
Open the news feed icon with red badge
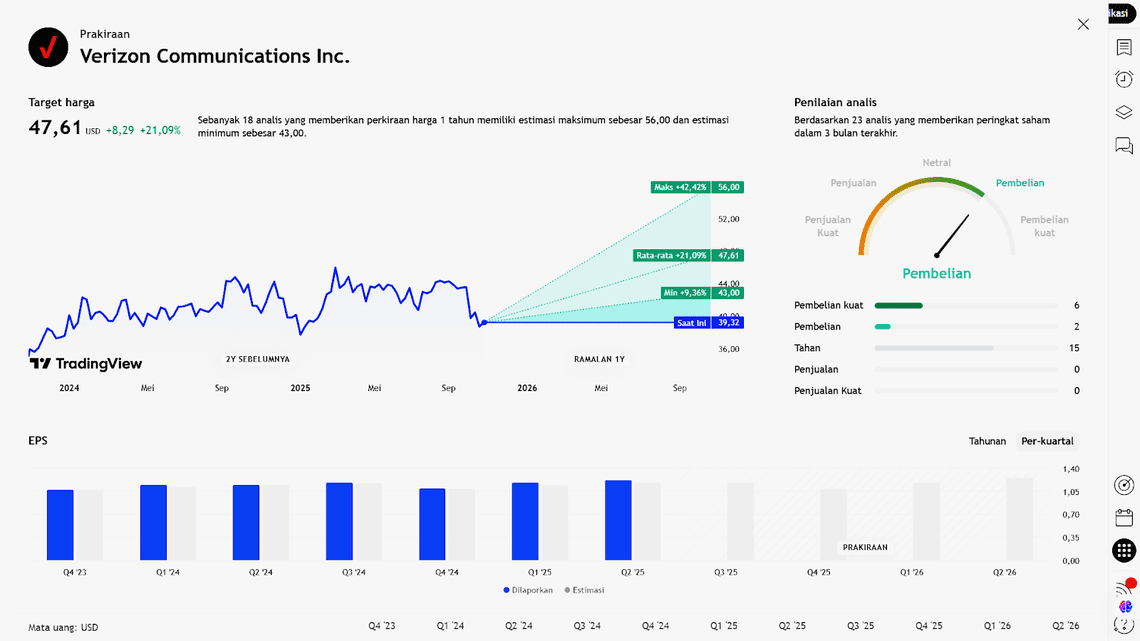click(1124, 587)
